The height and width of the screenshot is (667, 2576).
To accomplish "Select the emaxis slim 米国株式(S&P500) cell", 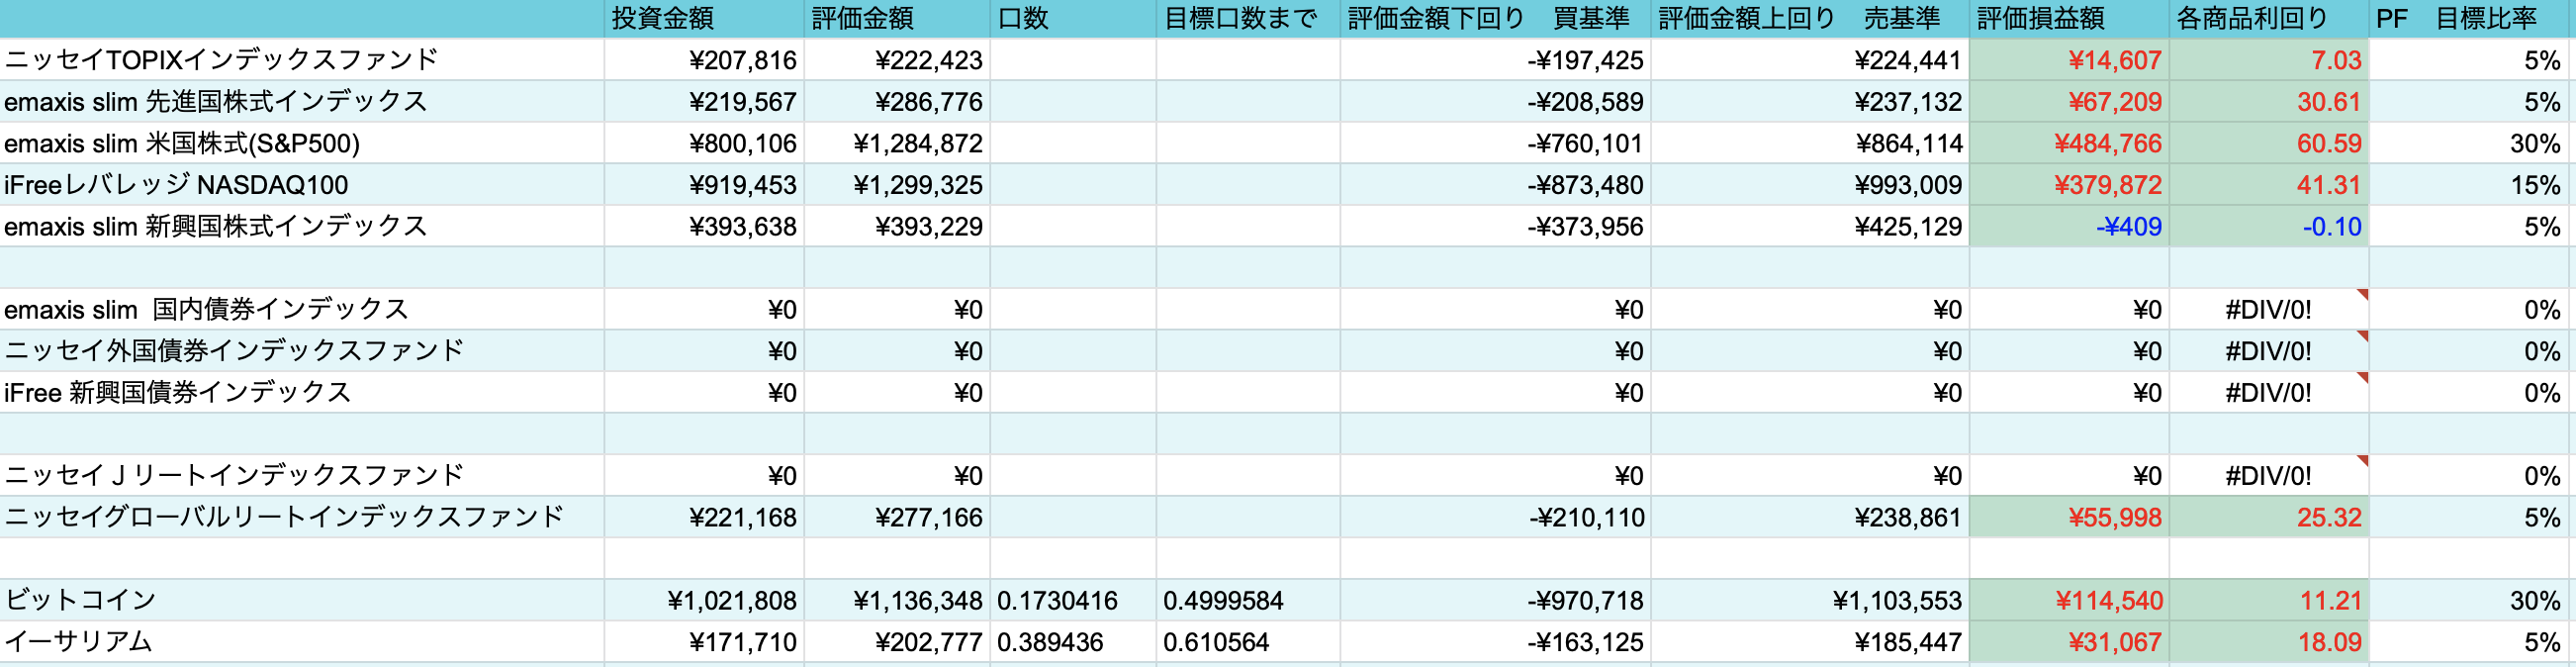I will tap(302, 143).
